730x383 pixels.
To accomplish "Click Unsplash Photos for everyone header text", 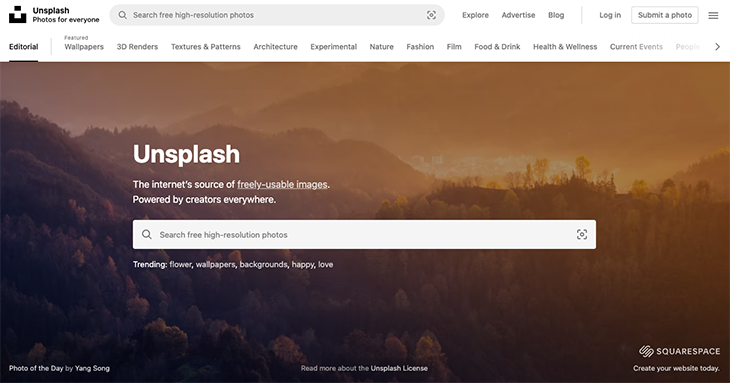I will (x=66, y=15).
